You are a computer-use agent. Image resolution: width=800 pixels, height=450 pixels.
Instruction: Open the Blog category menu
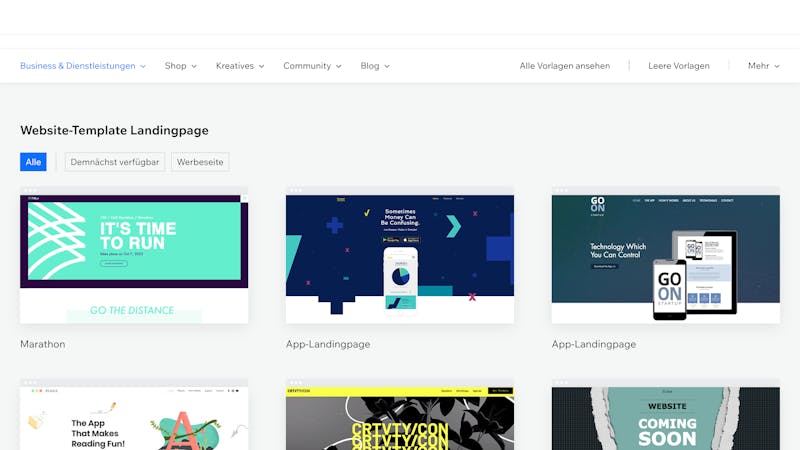pos(370,66)
